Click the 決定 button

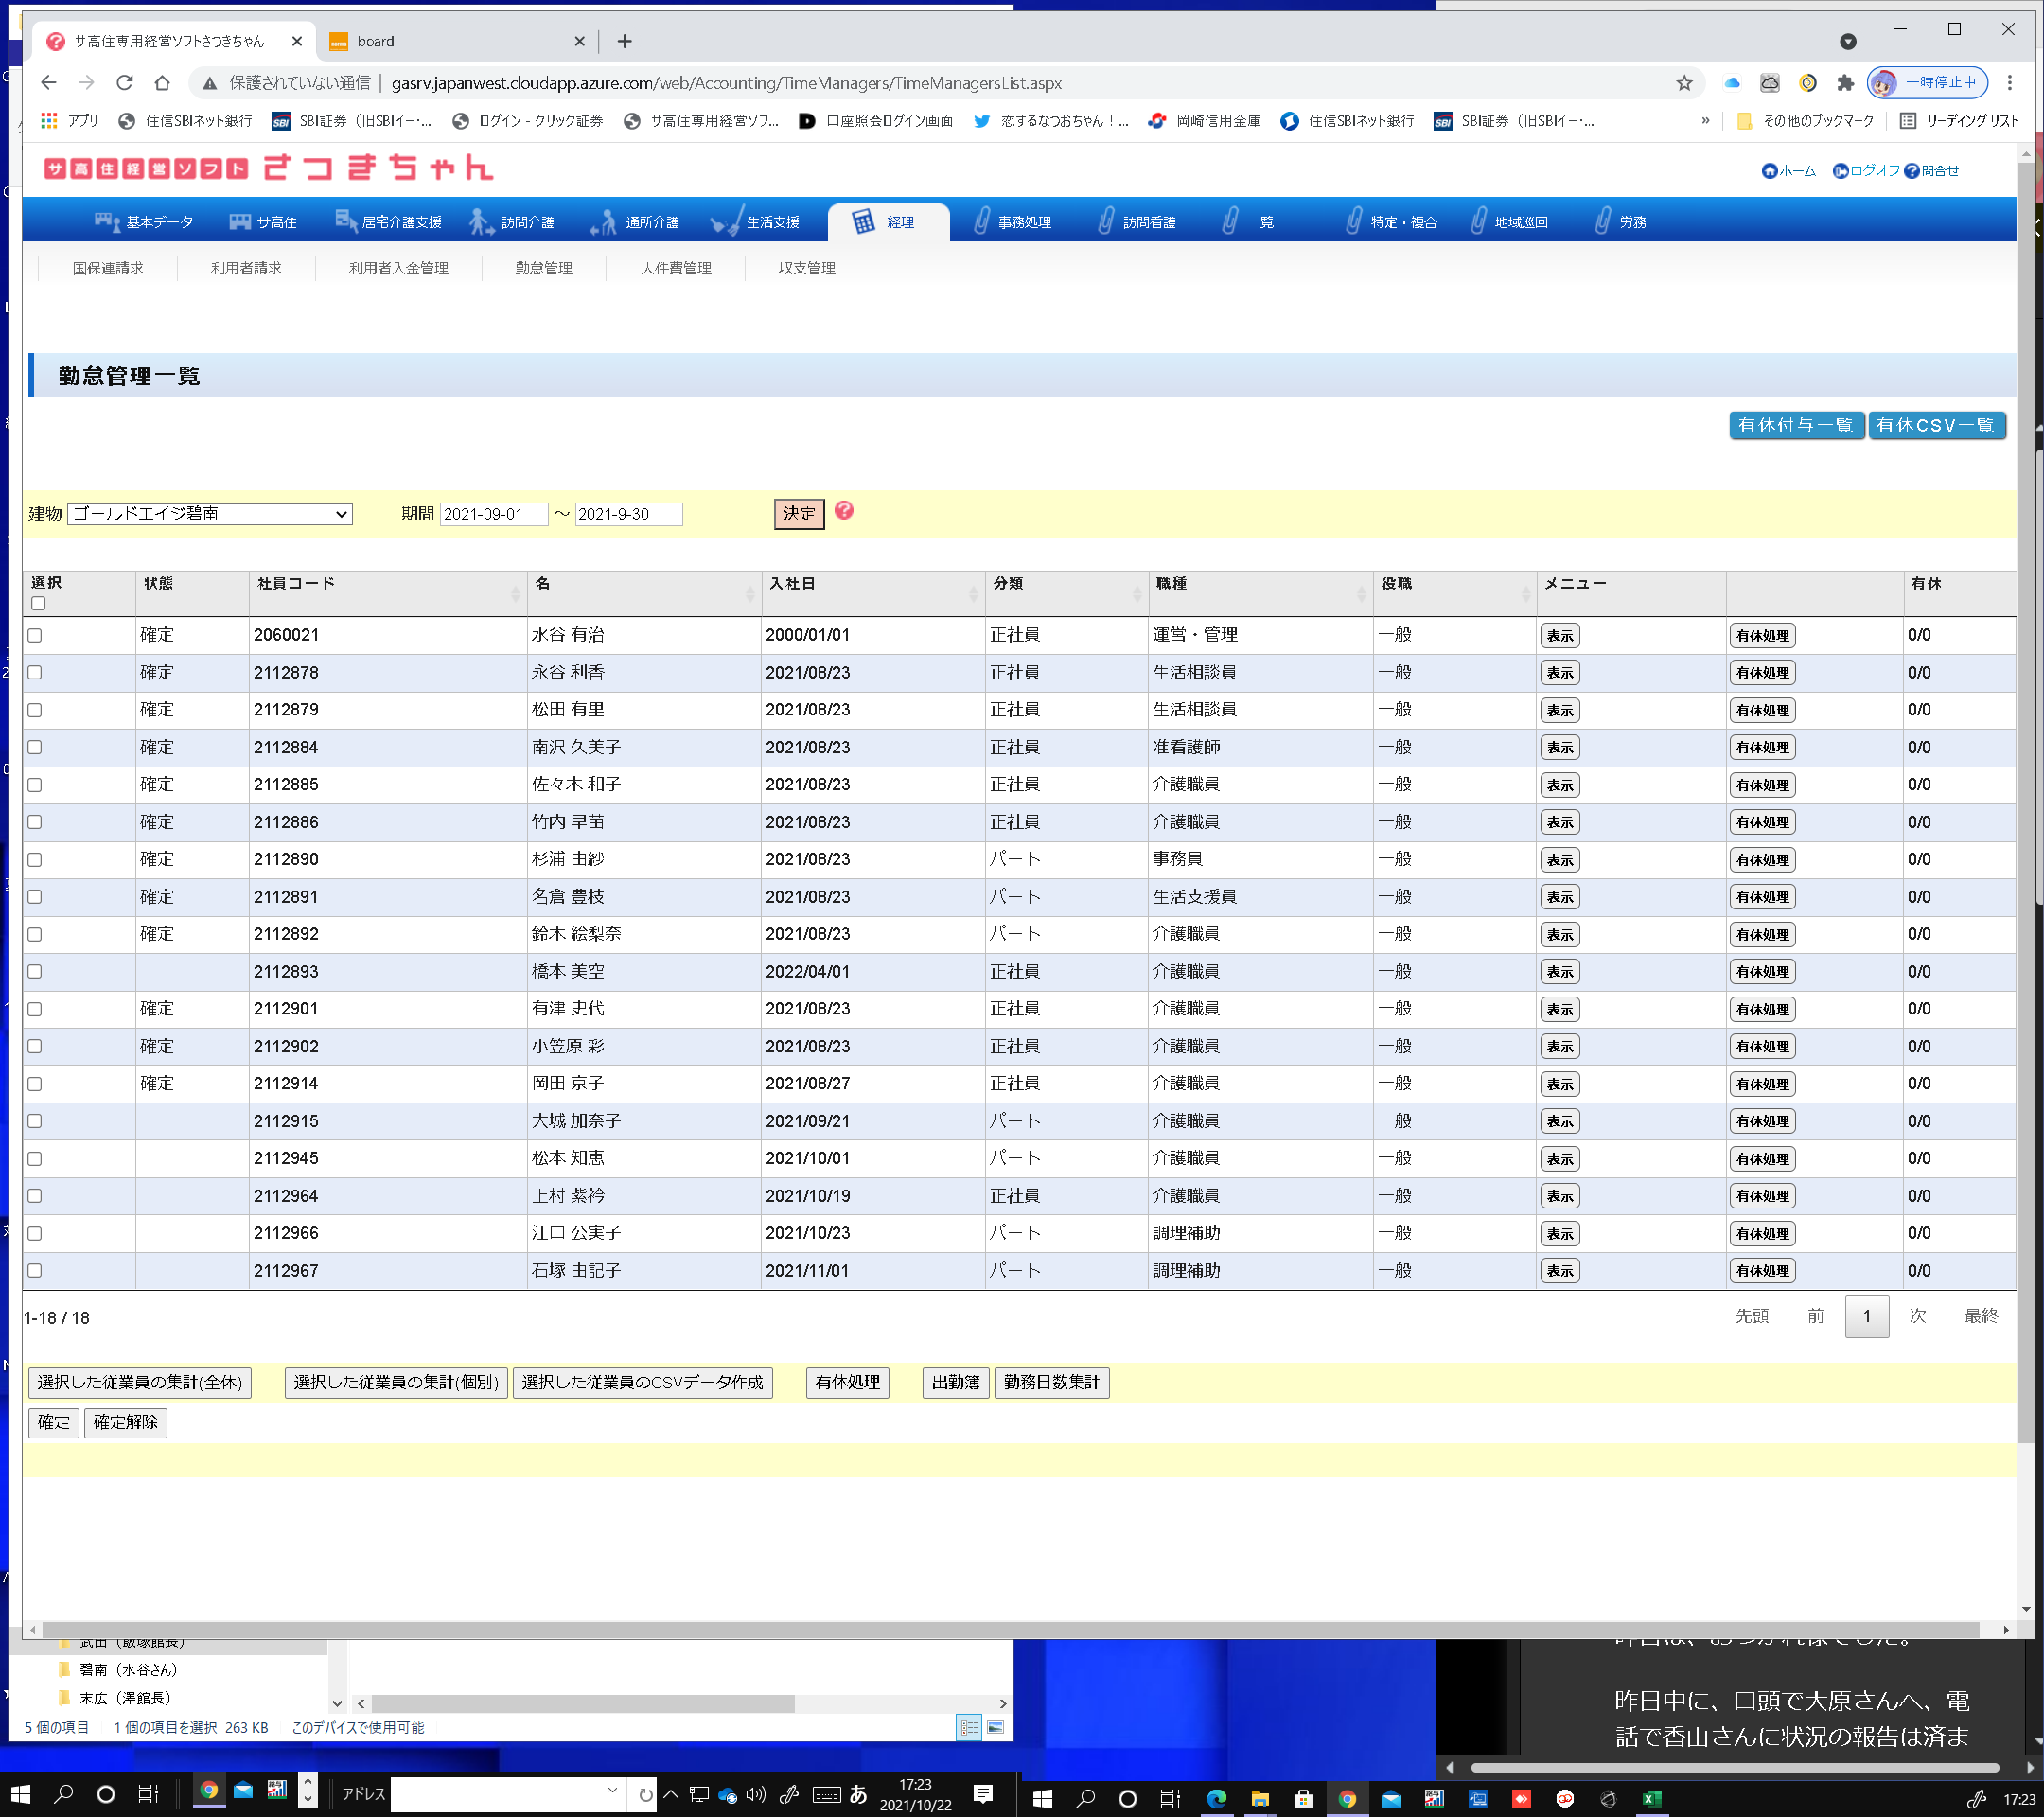coord(798,514)
